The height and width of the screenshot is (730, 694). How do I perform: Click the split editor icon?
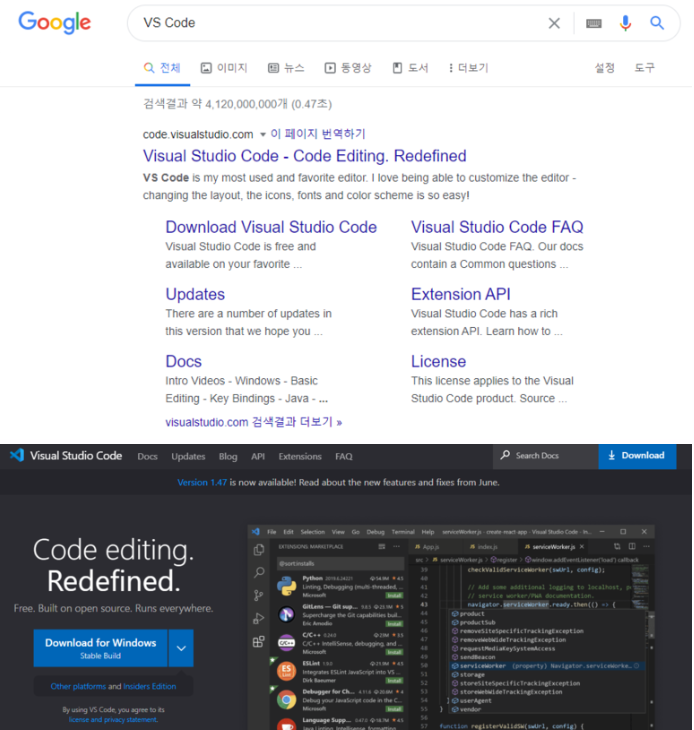(x=632, y=546)
